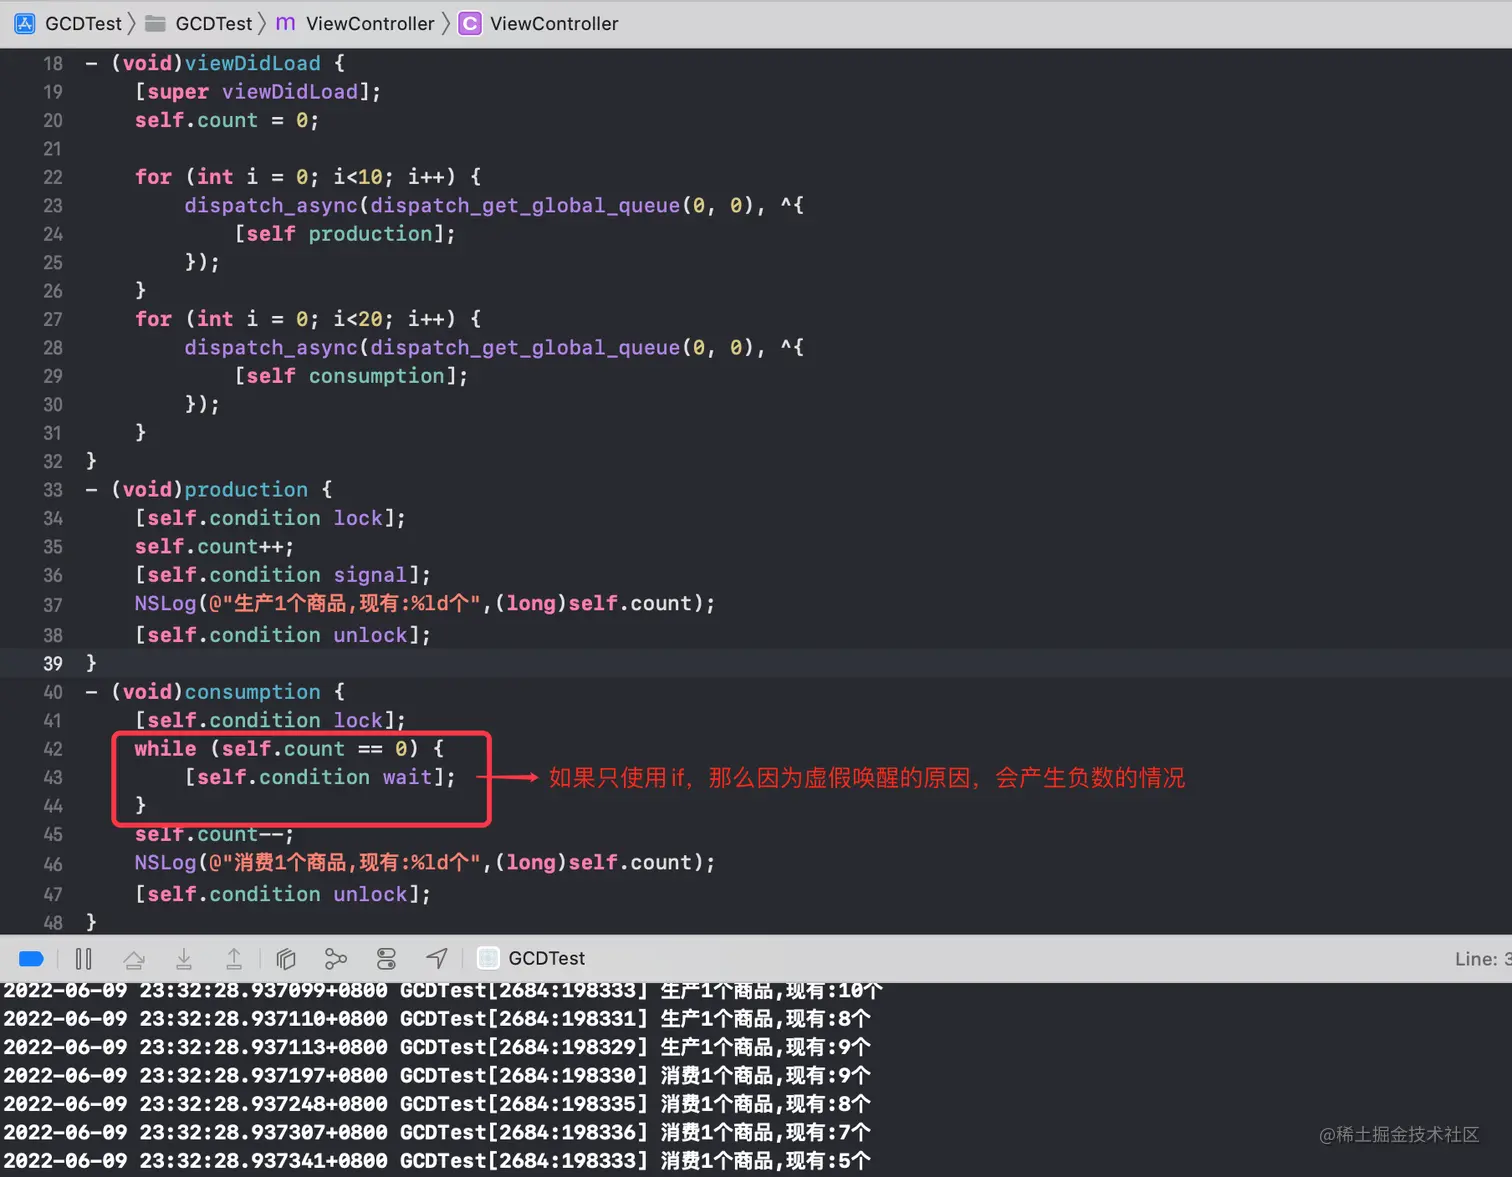Image resolution: width=1512 pixels, height=1177 pixels.
Task: Click line number 18 in the gutter
Action: 53,63
